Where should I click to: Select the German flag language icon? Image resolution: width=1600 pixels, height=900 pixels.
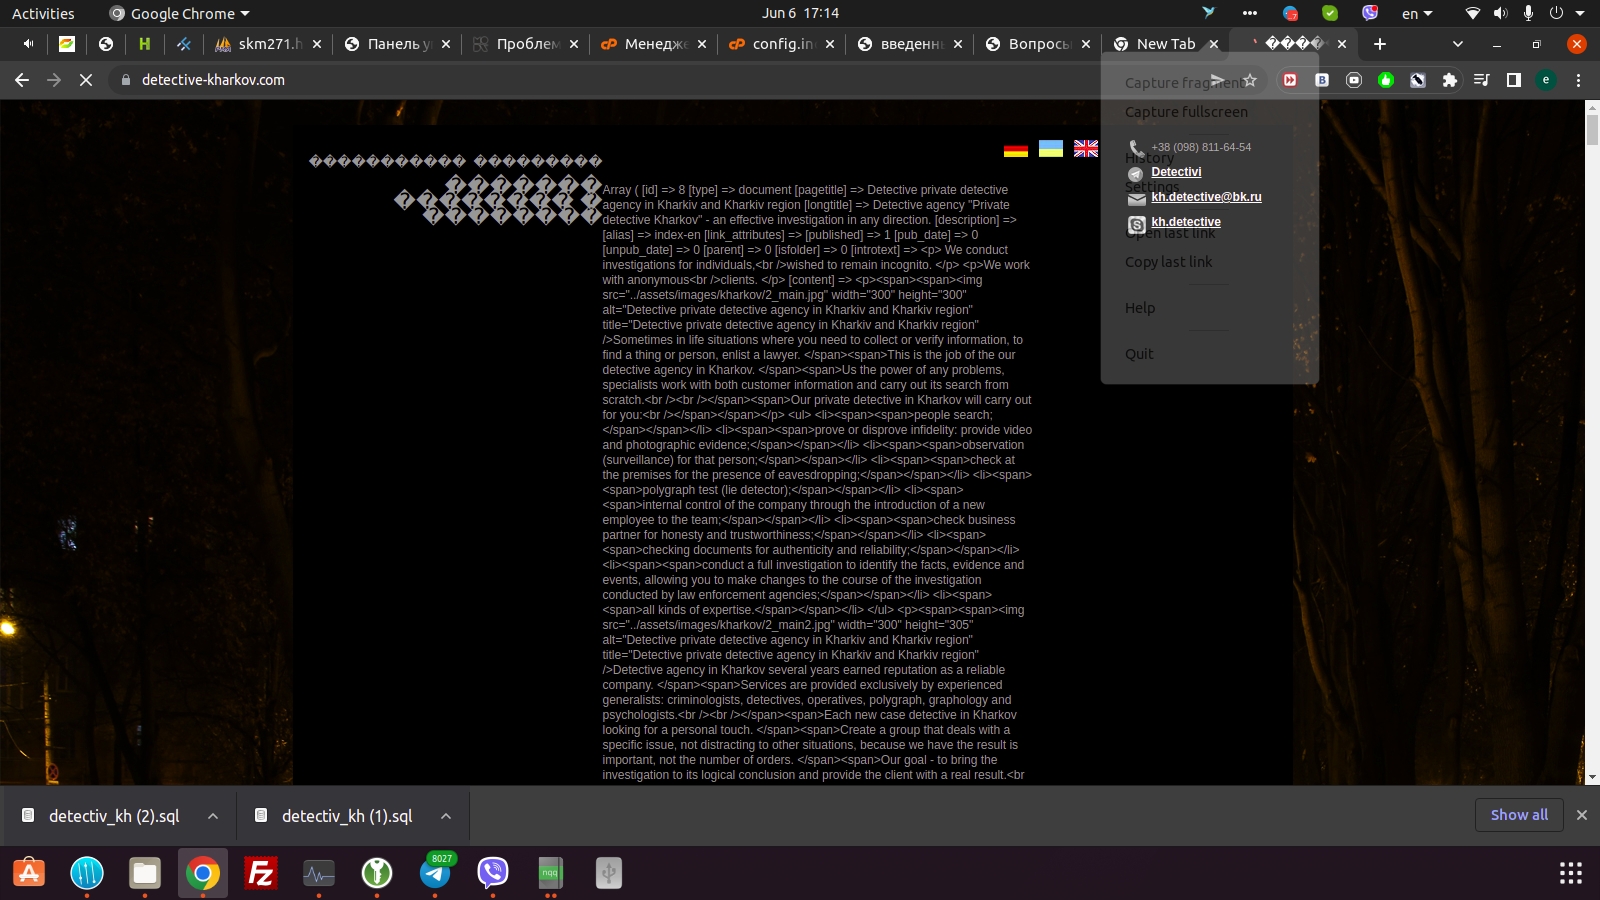(1016, 149)
